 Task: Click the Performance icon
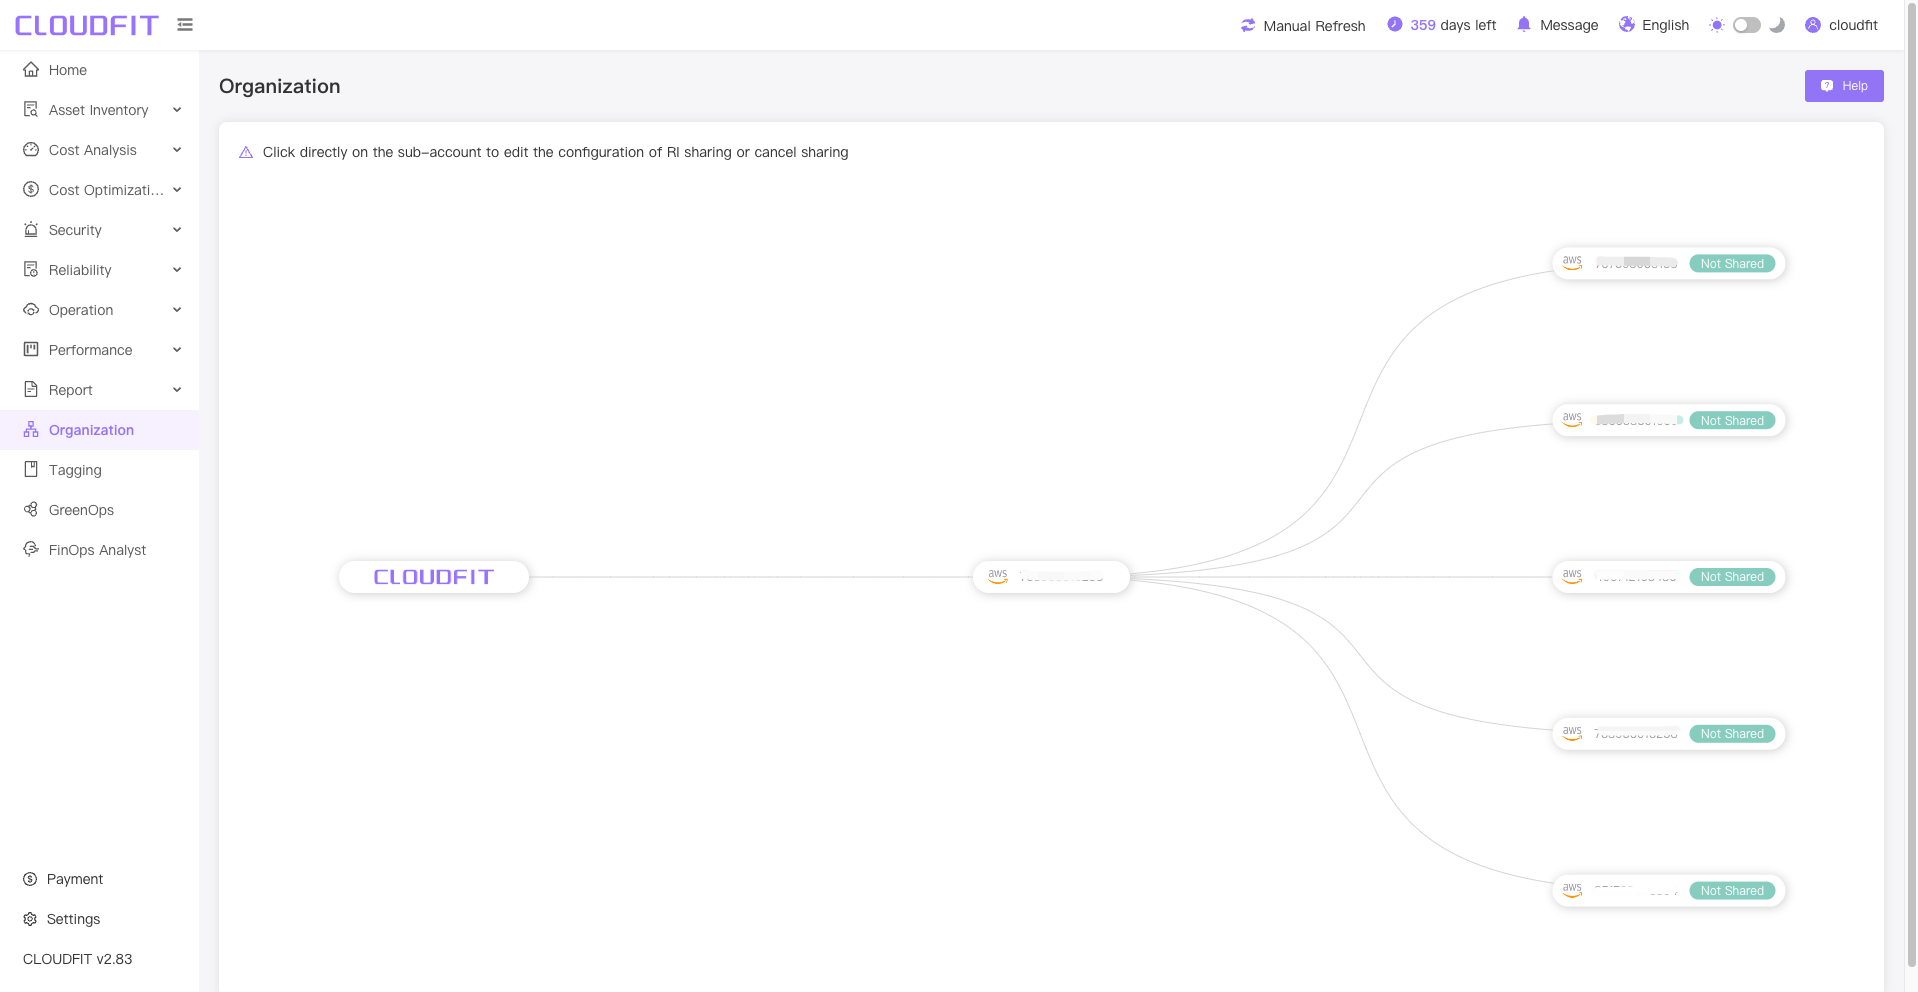pos(31,349)
